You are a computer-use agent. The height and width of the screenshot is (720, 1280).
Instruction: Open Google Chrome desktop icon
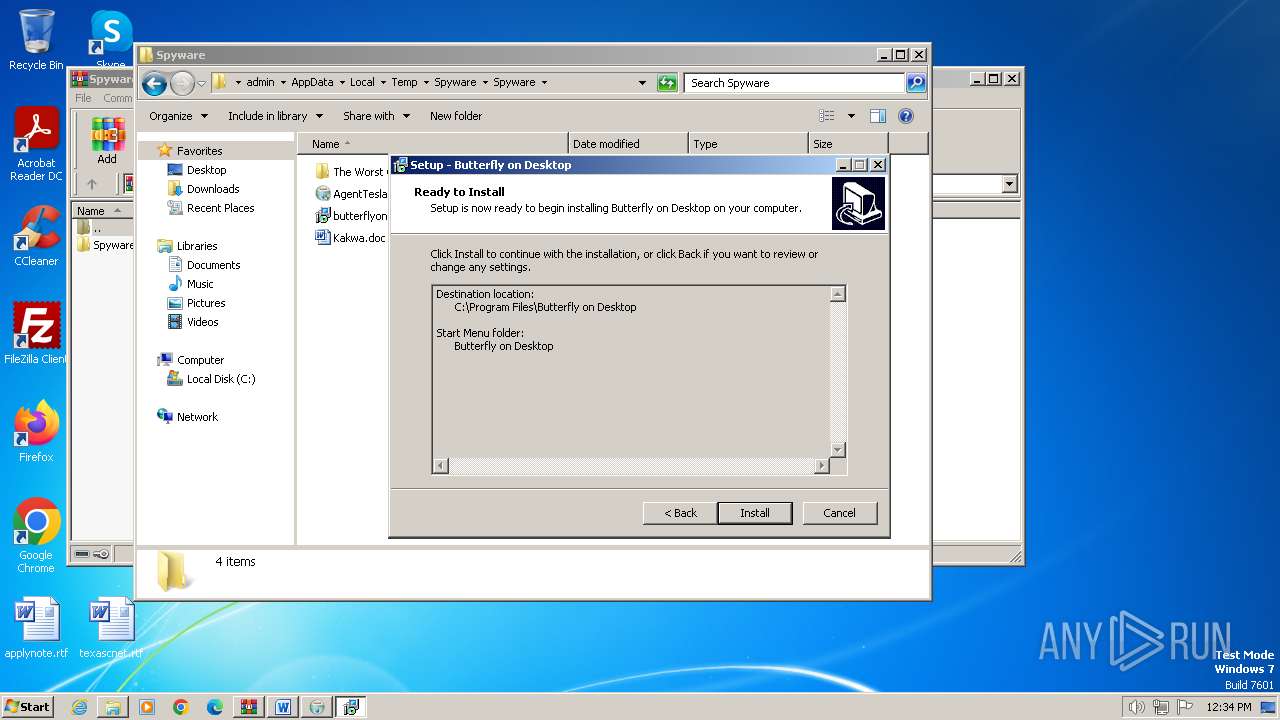36,536
